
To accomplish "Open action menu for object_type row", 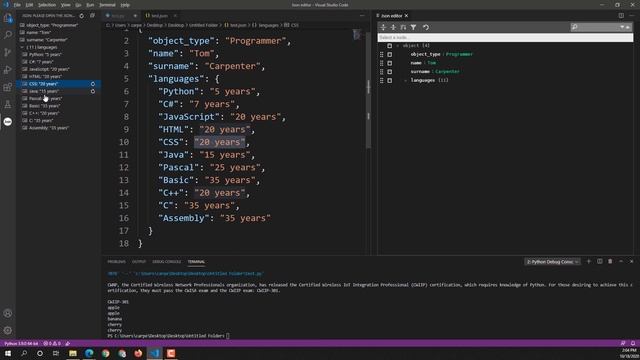I will 390,54.
